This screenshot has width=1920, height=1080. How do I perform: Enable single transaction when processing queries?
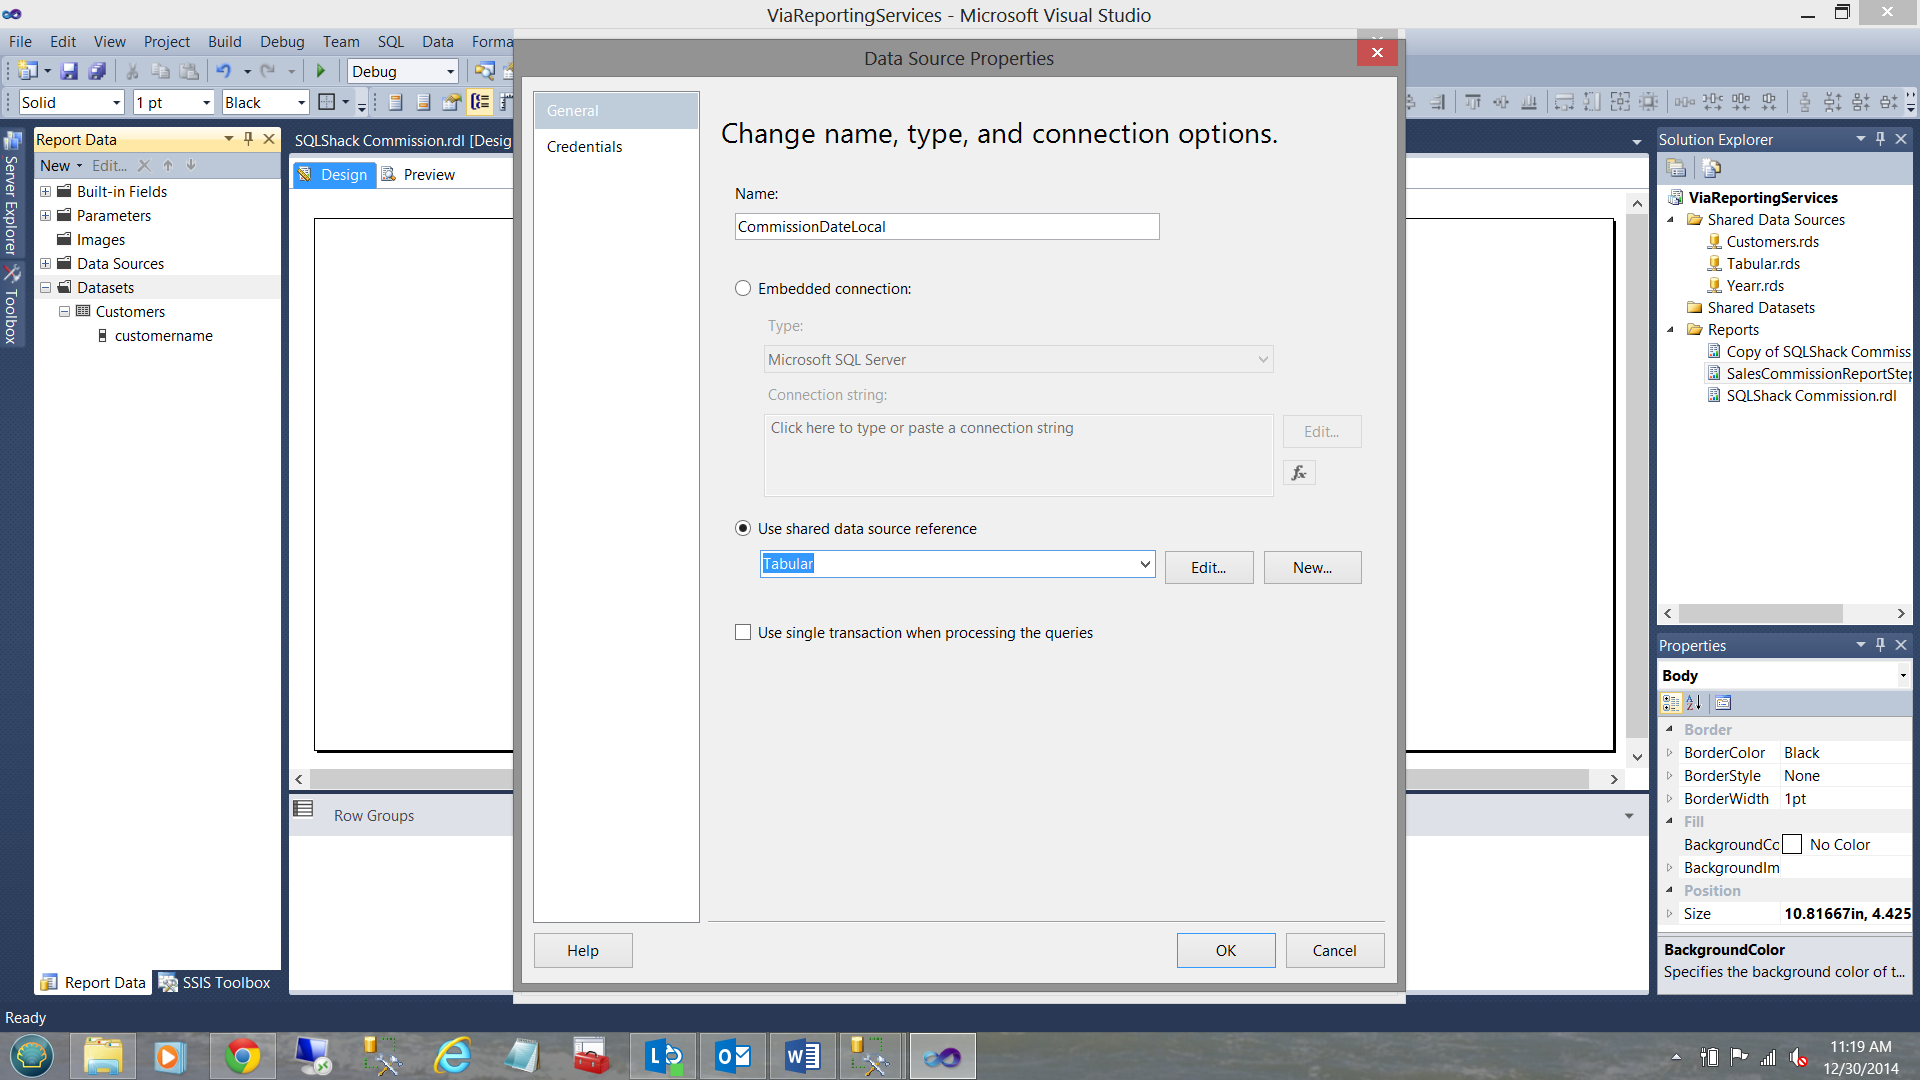[x=743, y=633]
